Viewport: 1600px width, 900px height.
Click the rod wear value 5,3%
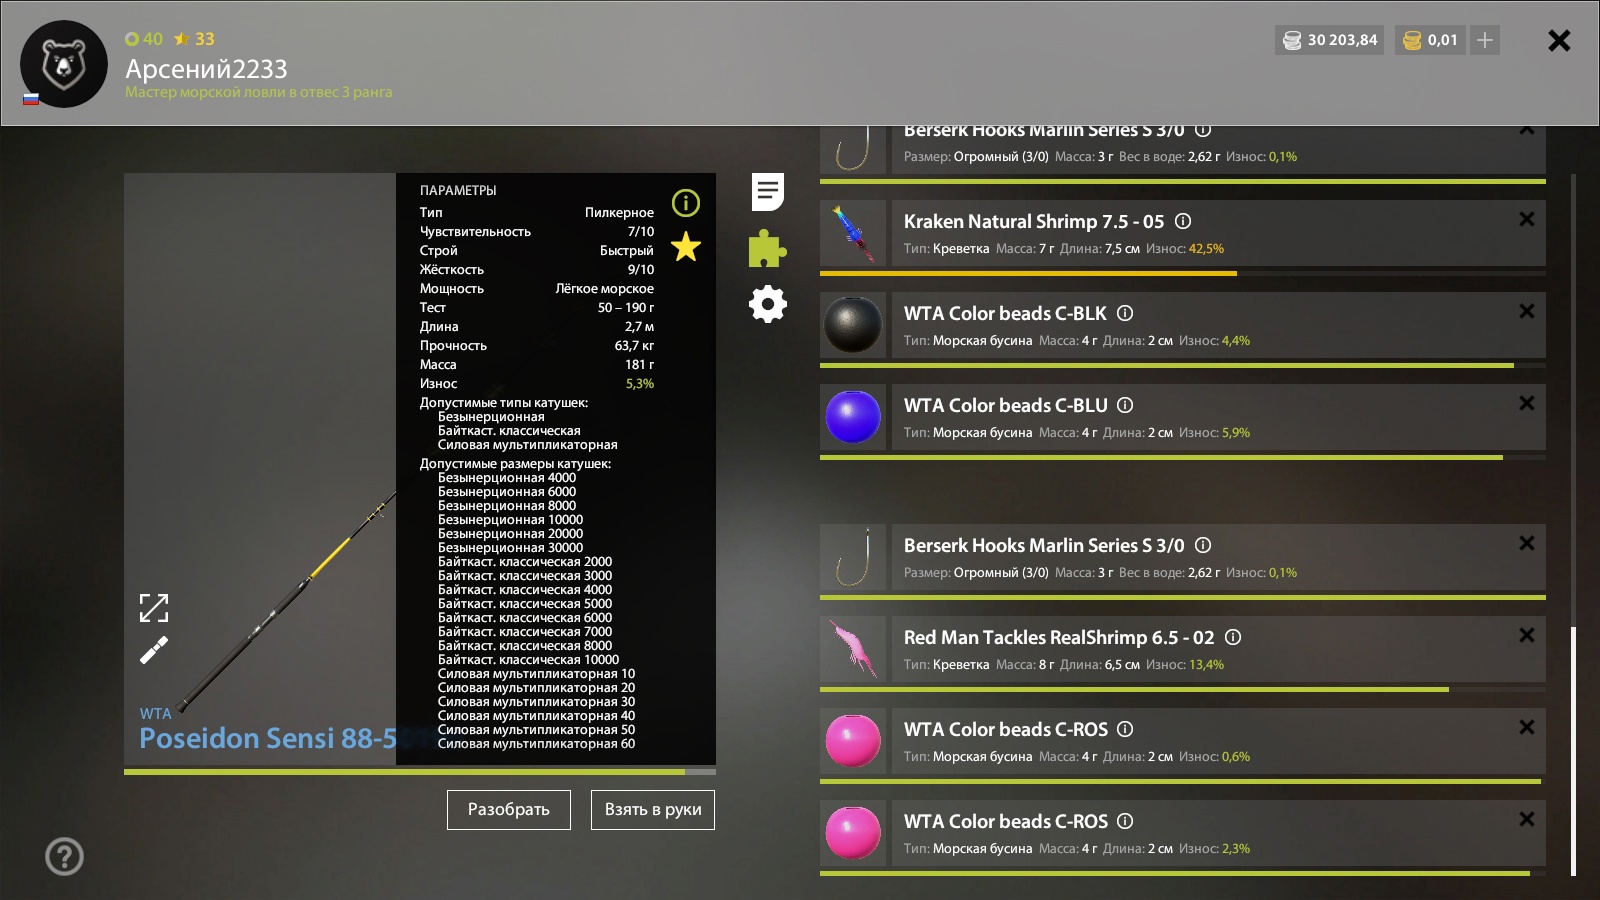640,384
